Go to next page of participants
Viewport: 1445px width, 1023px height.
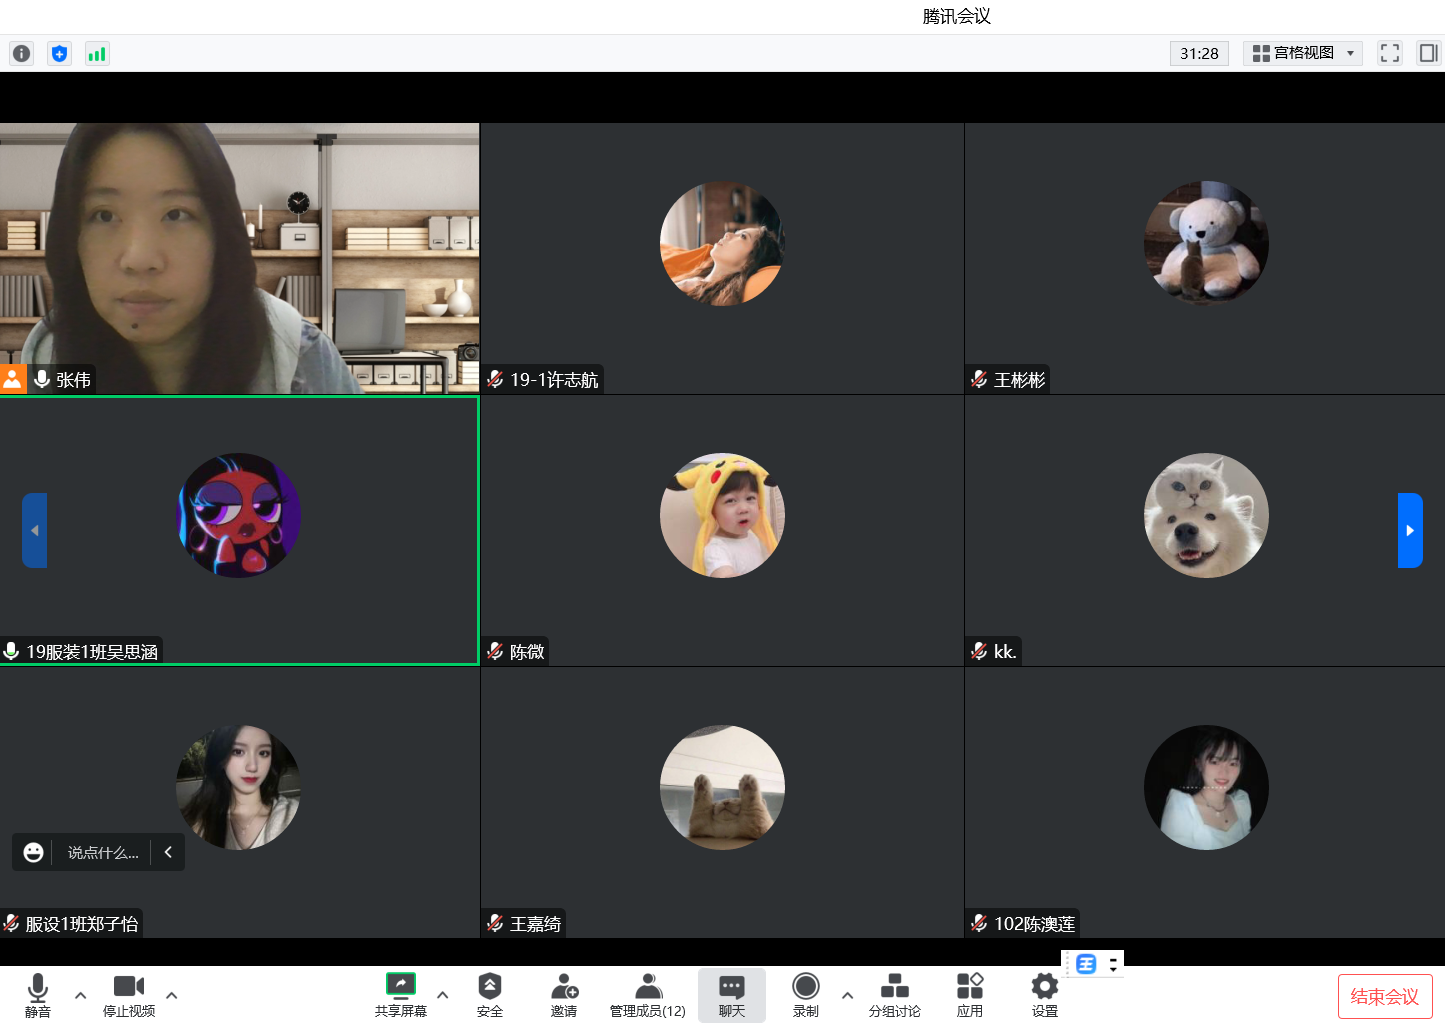[x=1410, y=530]
